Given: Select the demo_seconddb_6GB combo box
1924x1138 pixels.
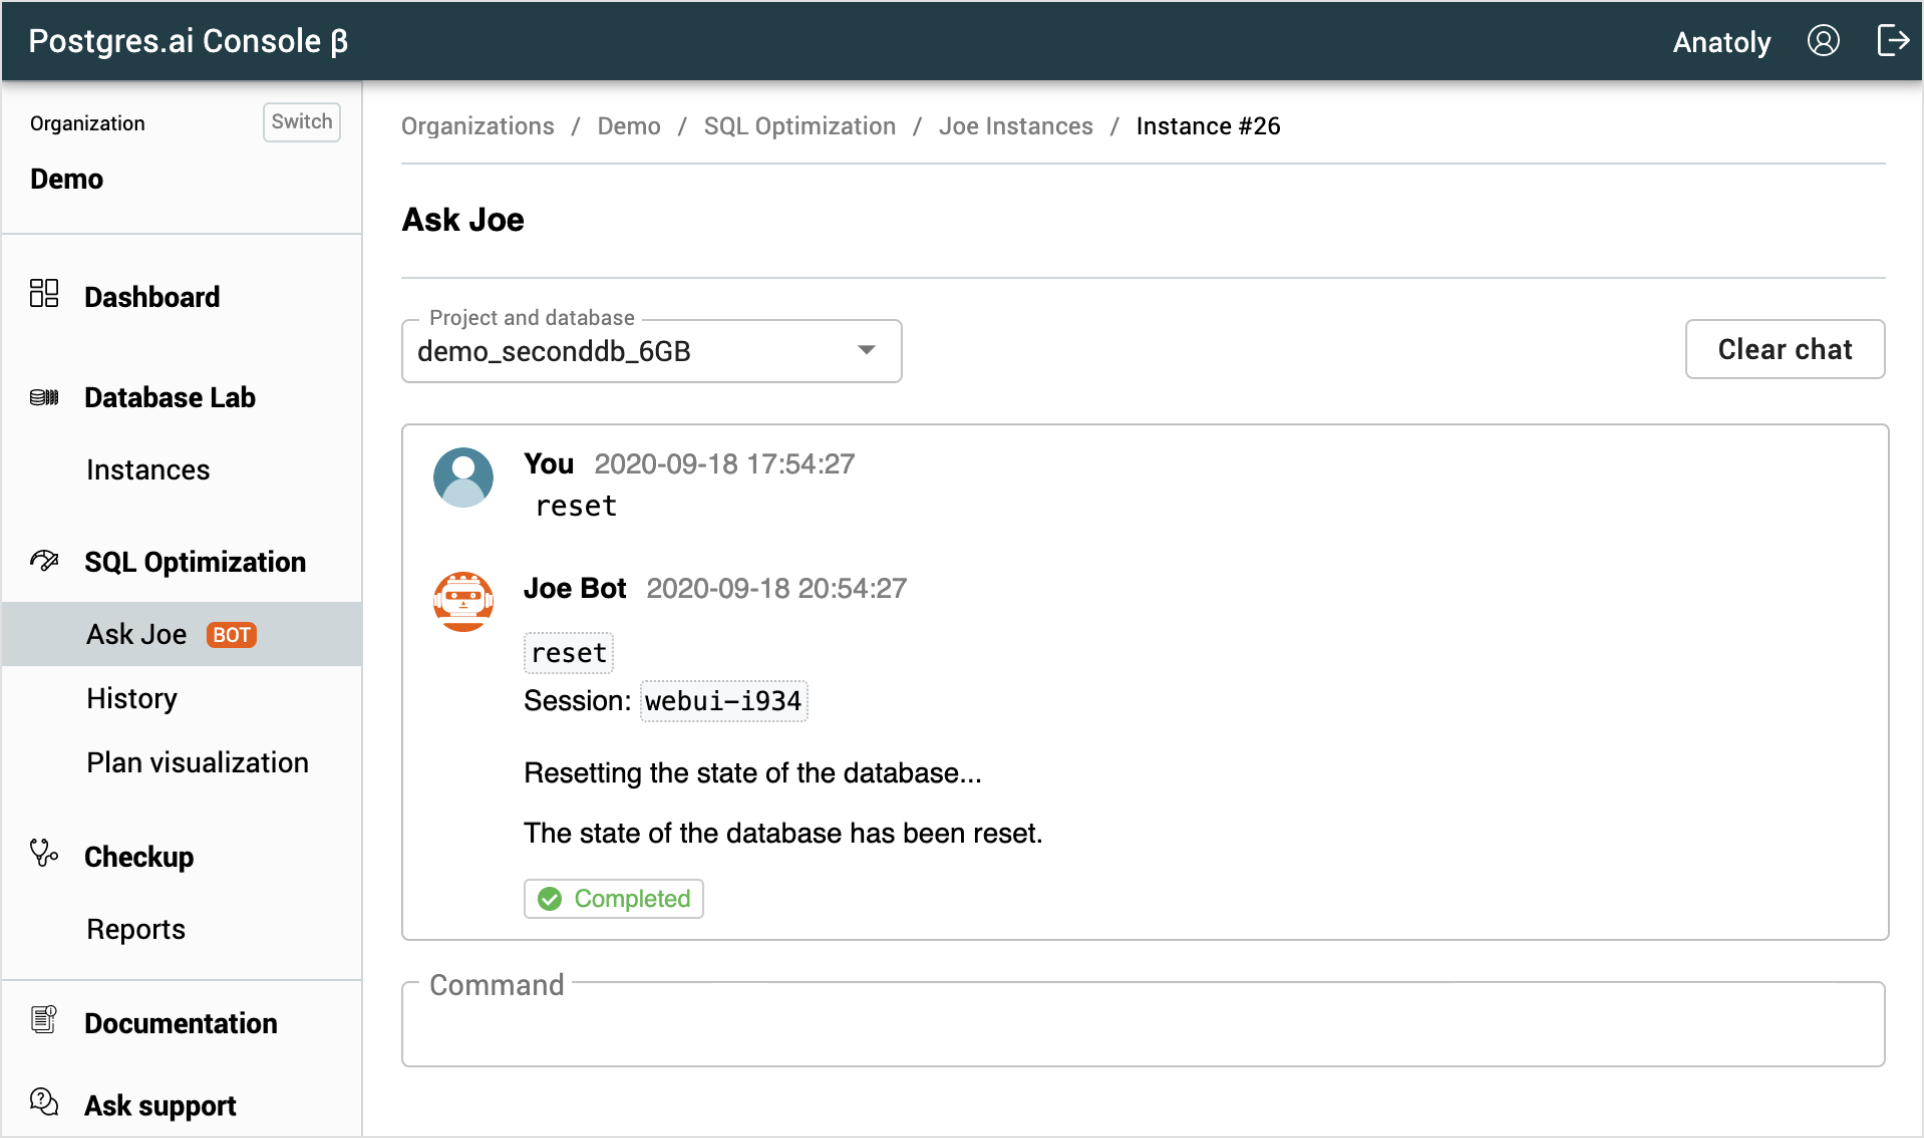Looking at the screenshot, I should 651,351.
